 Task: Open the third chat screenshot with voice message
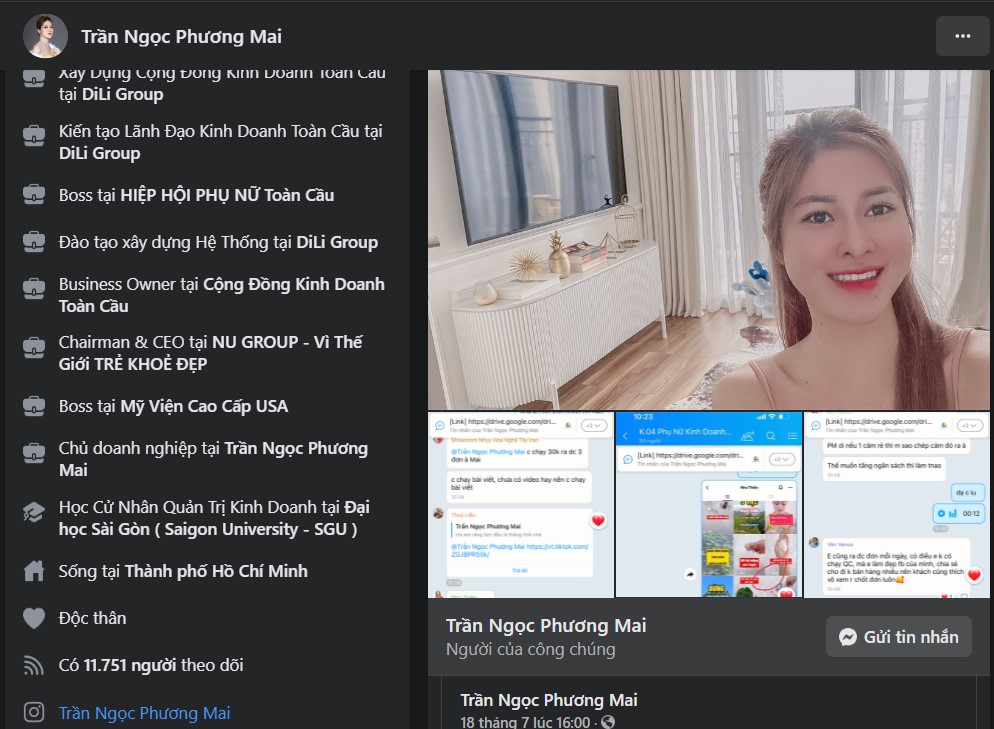click(x=896, y=505)
